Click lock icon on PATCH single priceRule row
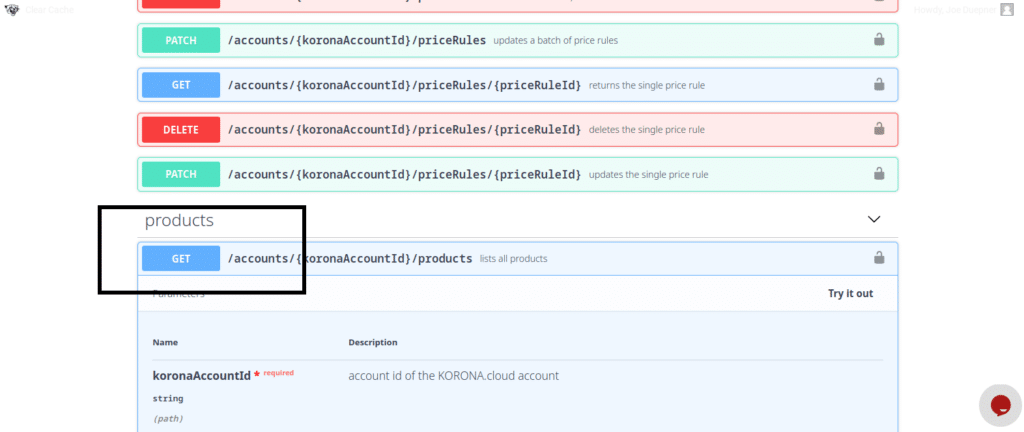This screenshot has height=432, width=1024. click(x=879, y=174)
